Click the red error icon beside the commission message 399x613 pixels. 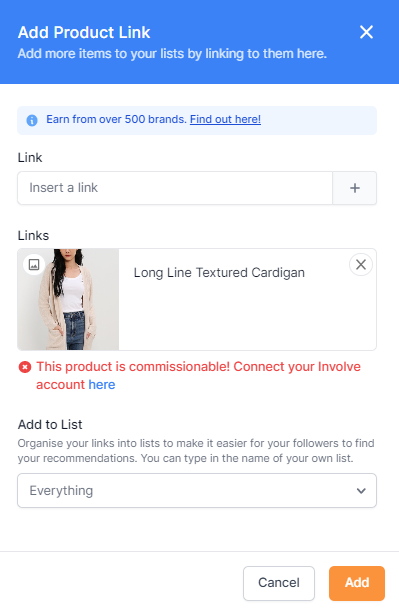click(25, 367)
